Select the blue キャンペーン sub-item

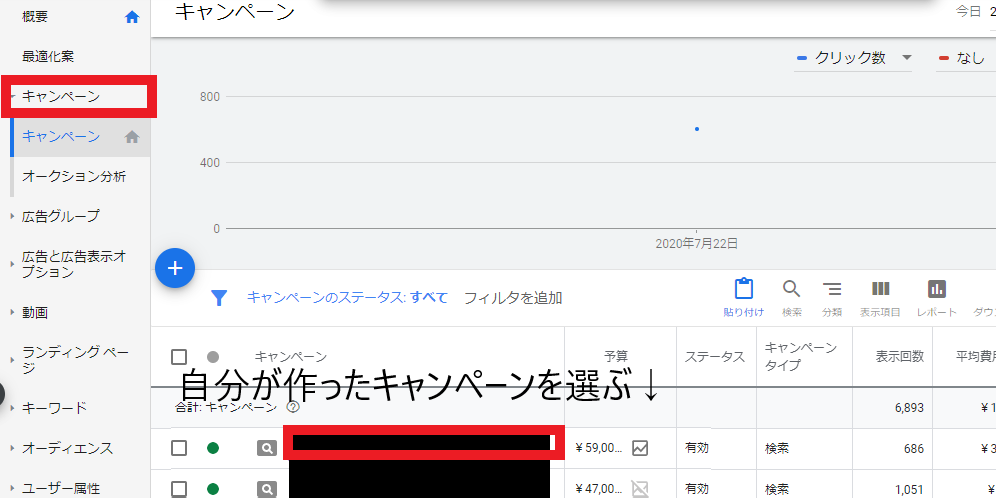coord(61,136)
